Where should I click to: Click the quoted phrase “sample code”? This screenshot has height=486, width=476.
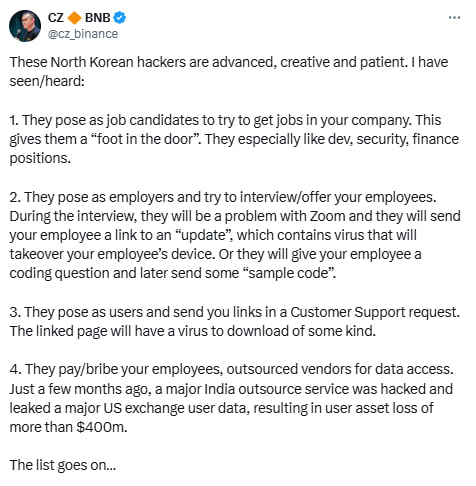click(287, 273)
